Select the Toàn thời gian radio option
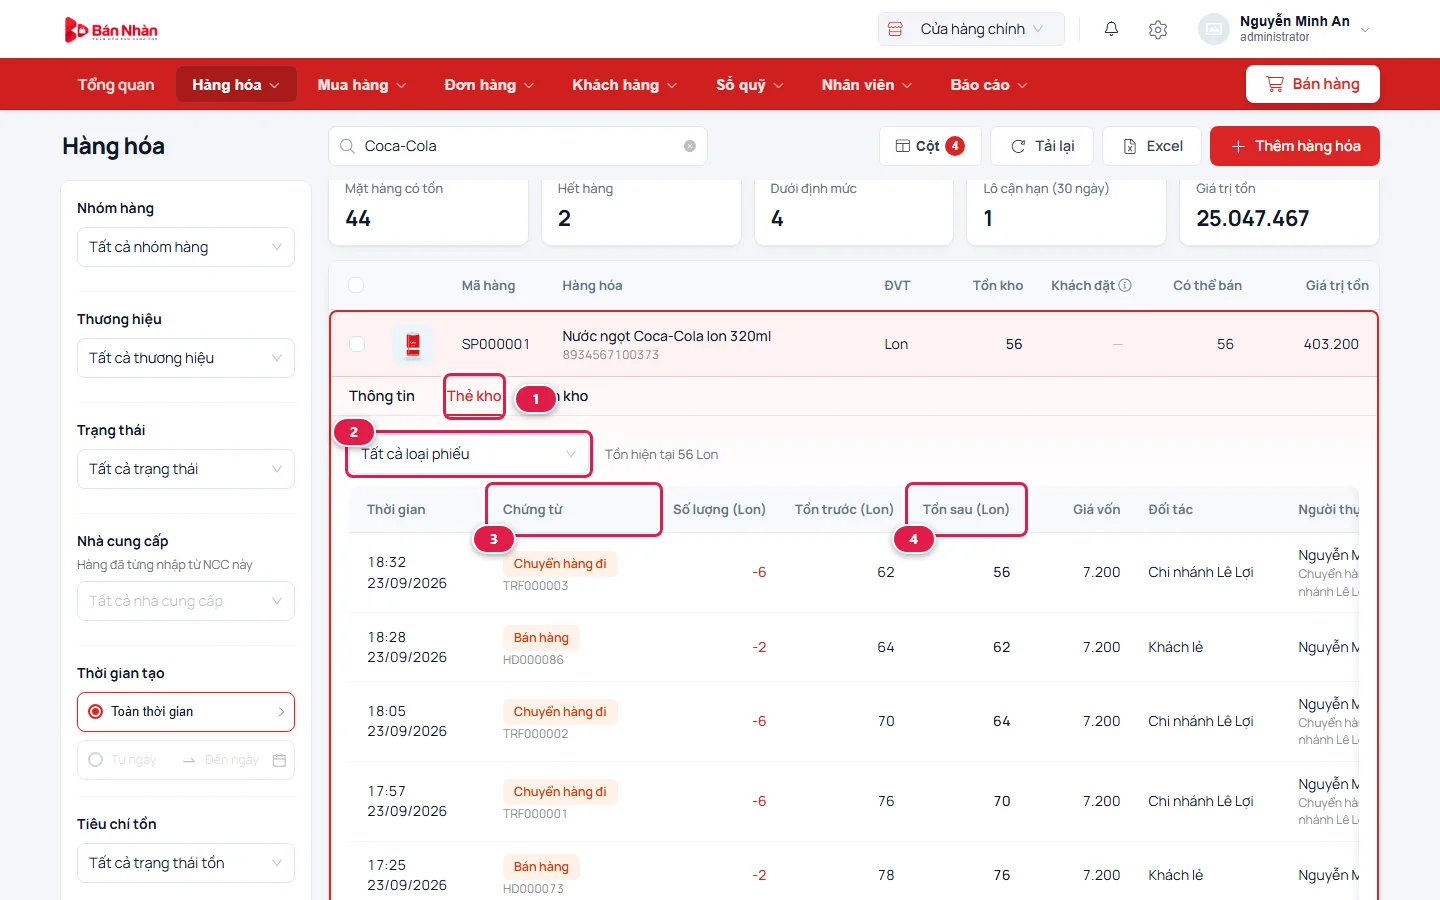 tap(96, 712)
